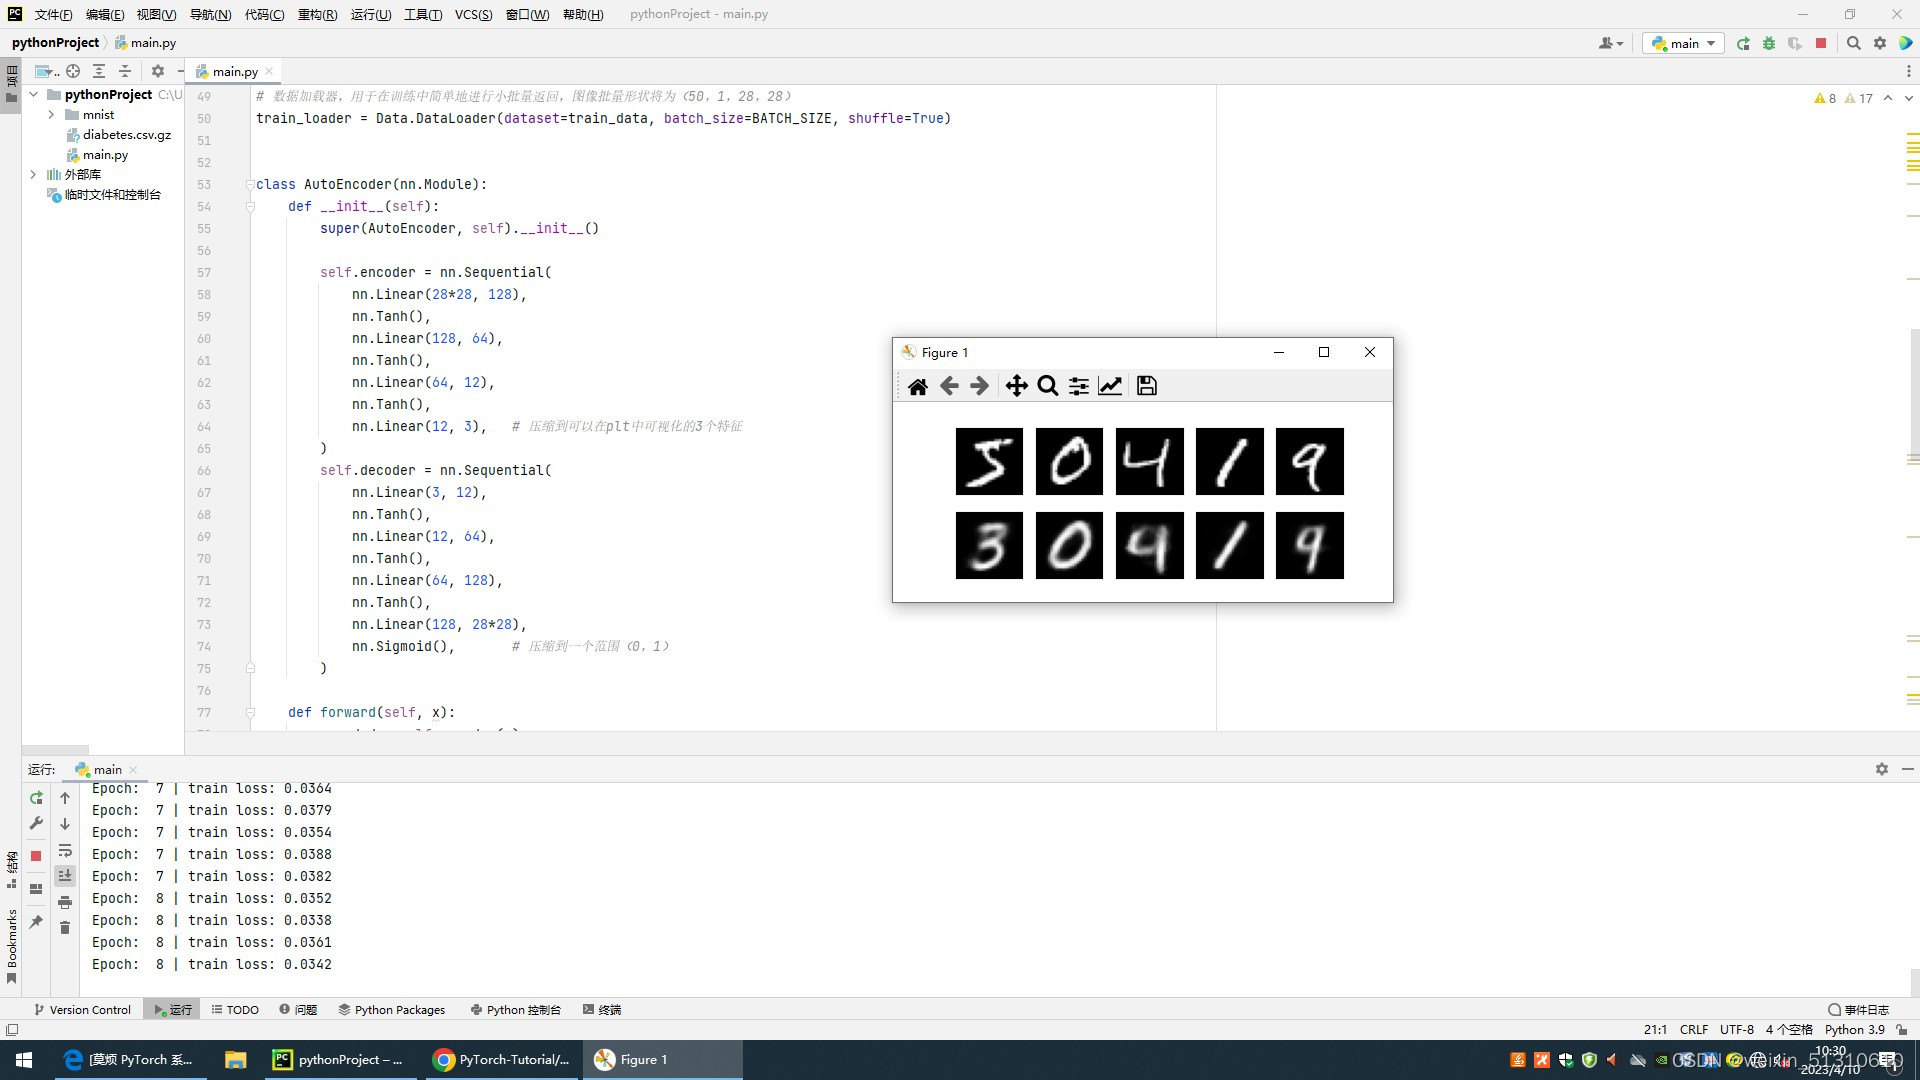Click the debug bug icon in top toolbar
This screenshot has height=1080, width=1920.
(x=1768, y=43)
